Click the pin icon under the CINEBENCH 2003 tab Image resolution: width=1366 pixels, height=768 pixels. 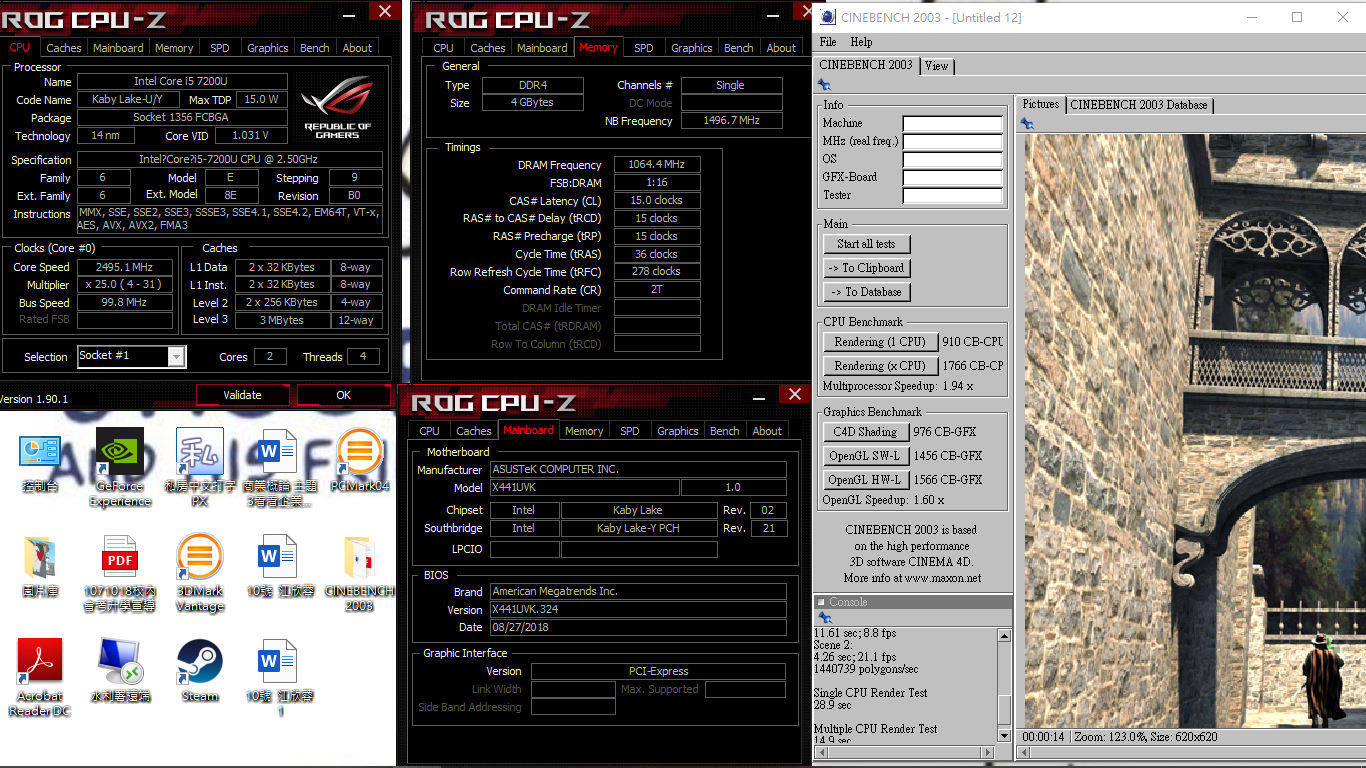[824, 85]
